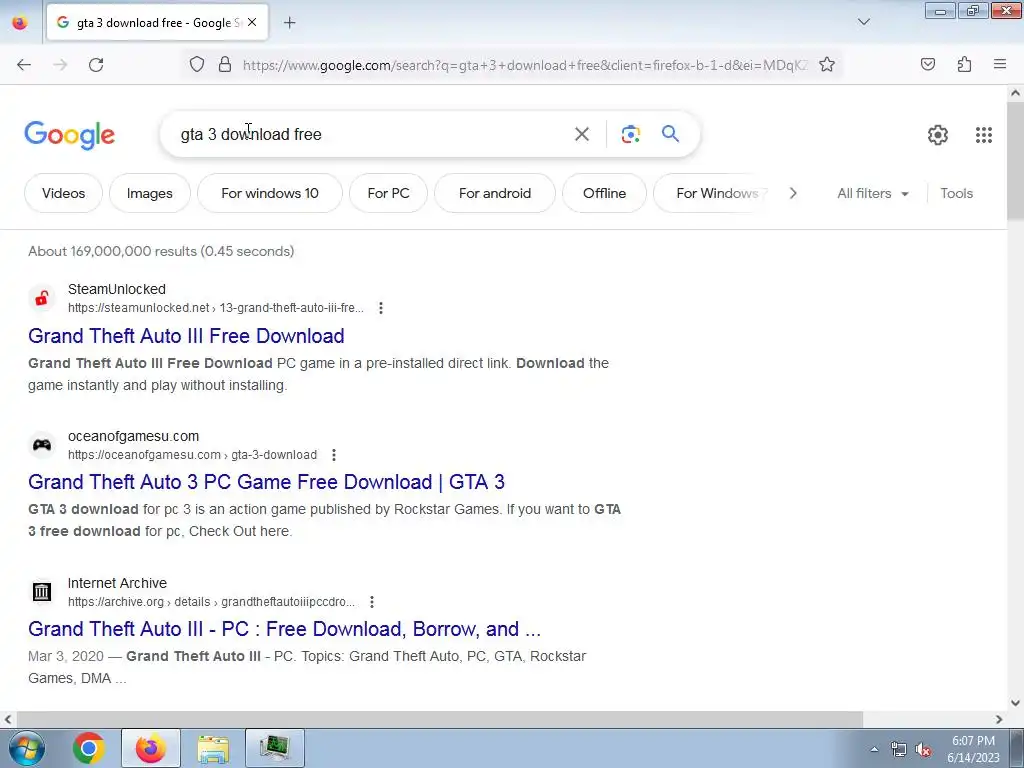Image resolution: width=1024 pixels, height=768 pixels.
Task: List all tabs dropdown arrow
Action: [863, 22]
